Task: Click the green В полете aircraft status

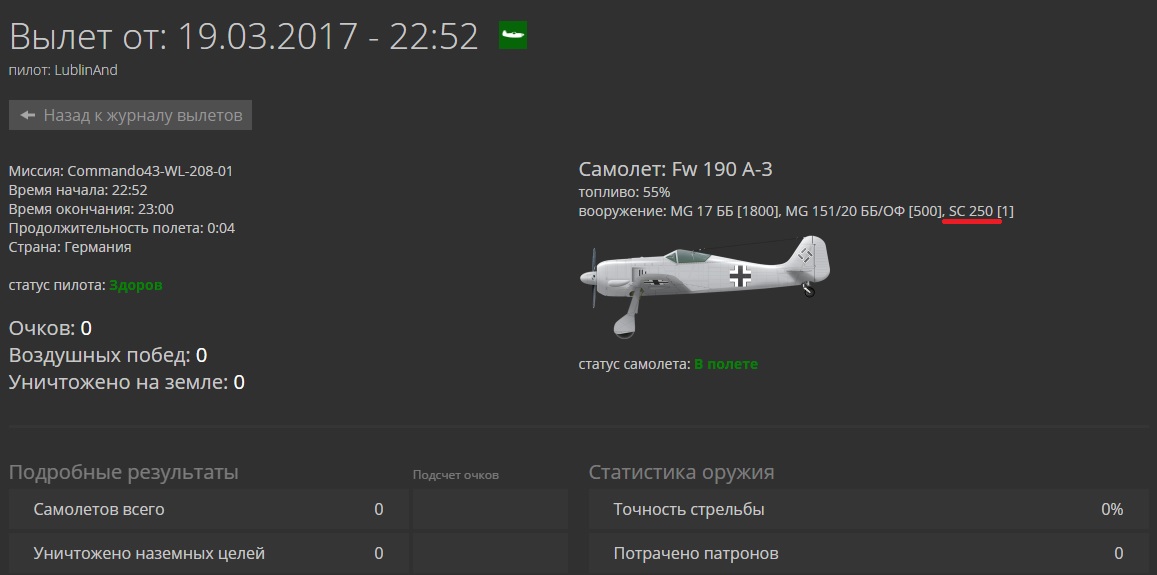Action: click(x=726, y=364)
